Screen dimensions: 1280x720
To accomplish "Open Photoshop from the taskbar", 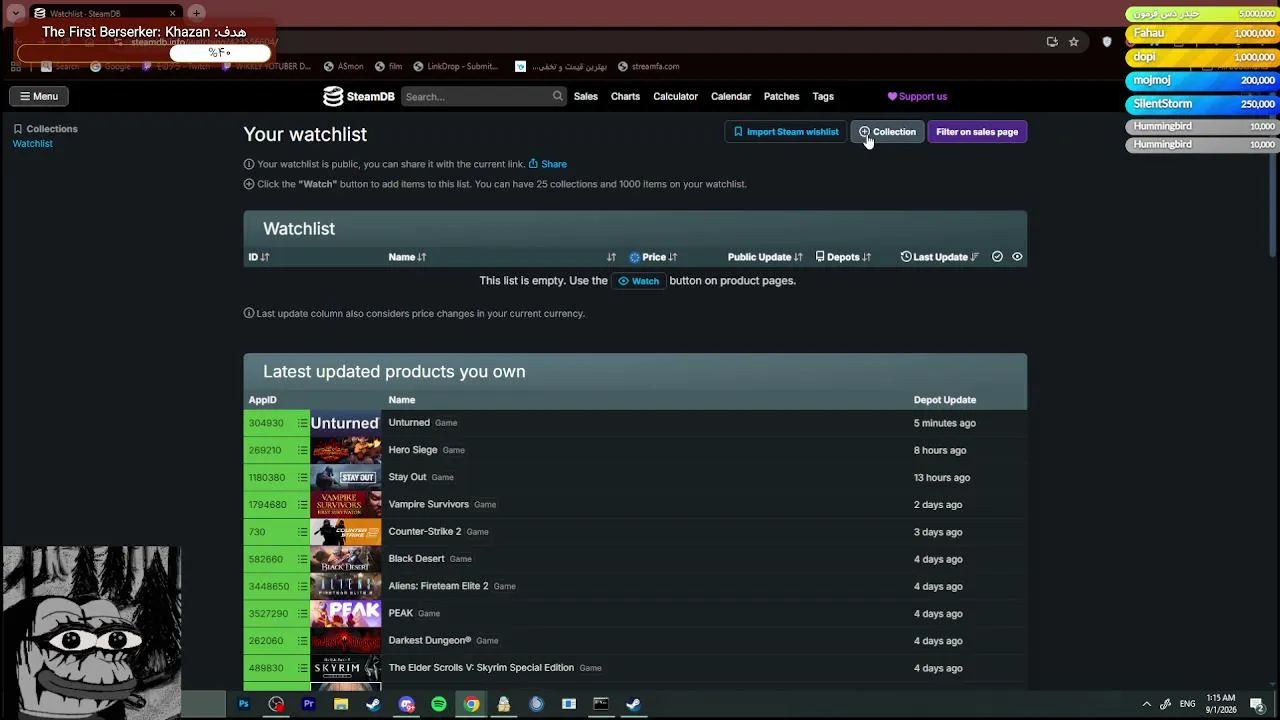I will 243,704.
